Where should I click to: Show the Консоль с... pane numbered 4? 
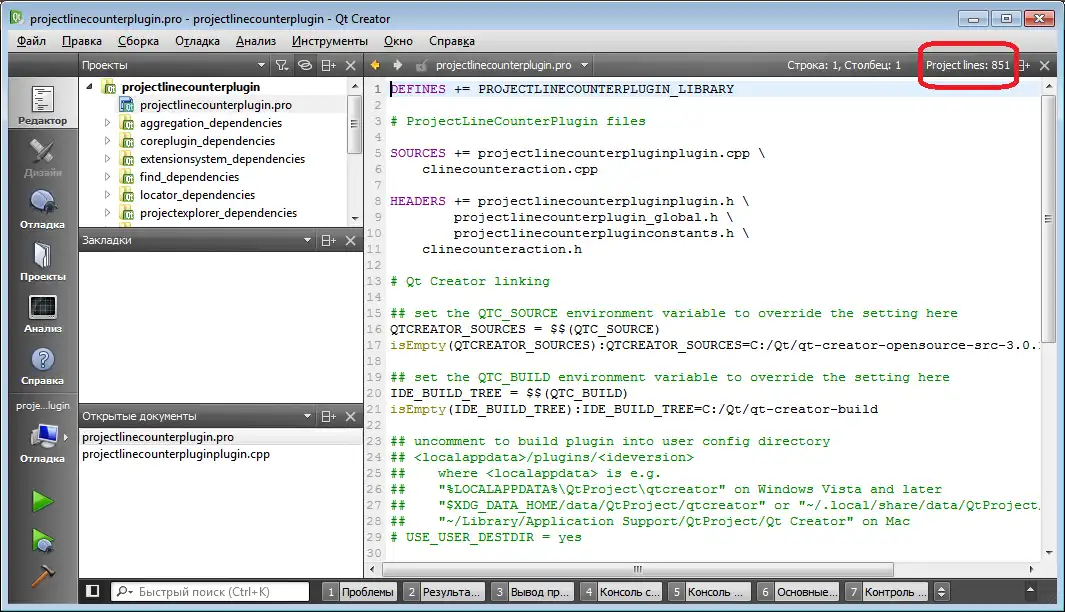[x=621, y=592]
